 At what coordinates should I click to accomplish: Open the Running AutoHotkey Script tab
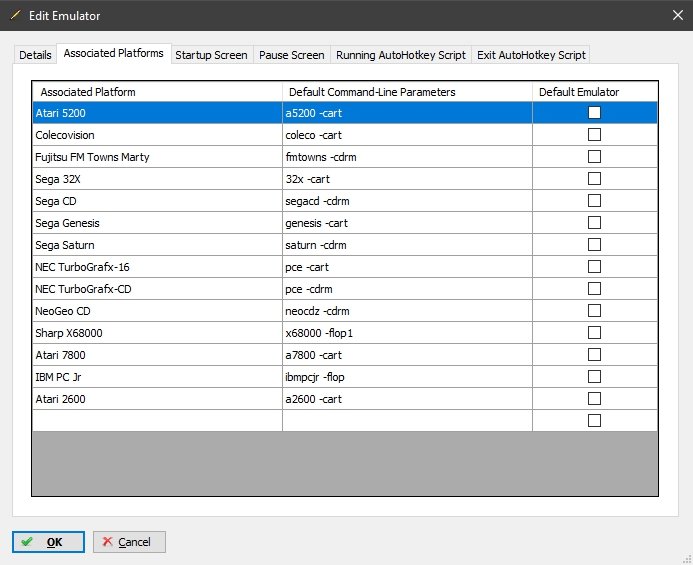click(x=401, y=55)
